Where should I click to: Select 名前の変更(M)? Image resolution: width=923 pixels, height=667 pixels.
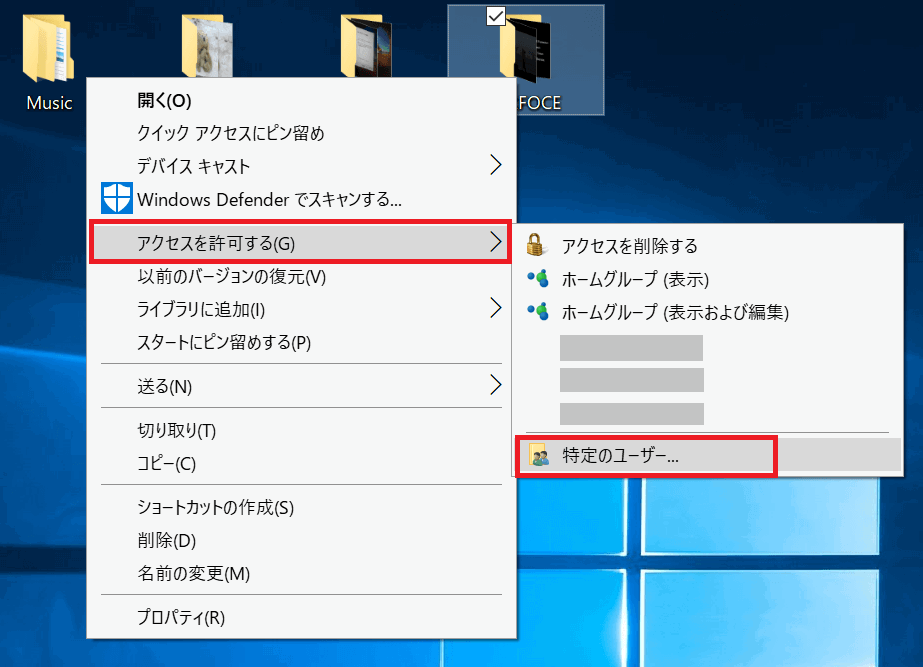pos(301,573)
